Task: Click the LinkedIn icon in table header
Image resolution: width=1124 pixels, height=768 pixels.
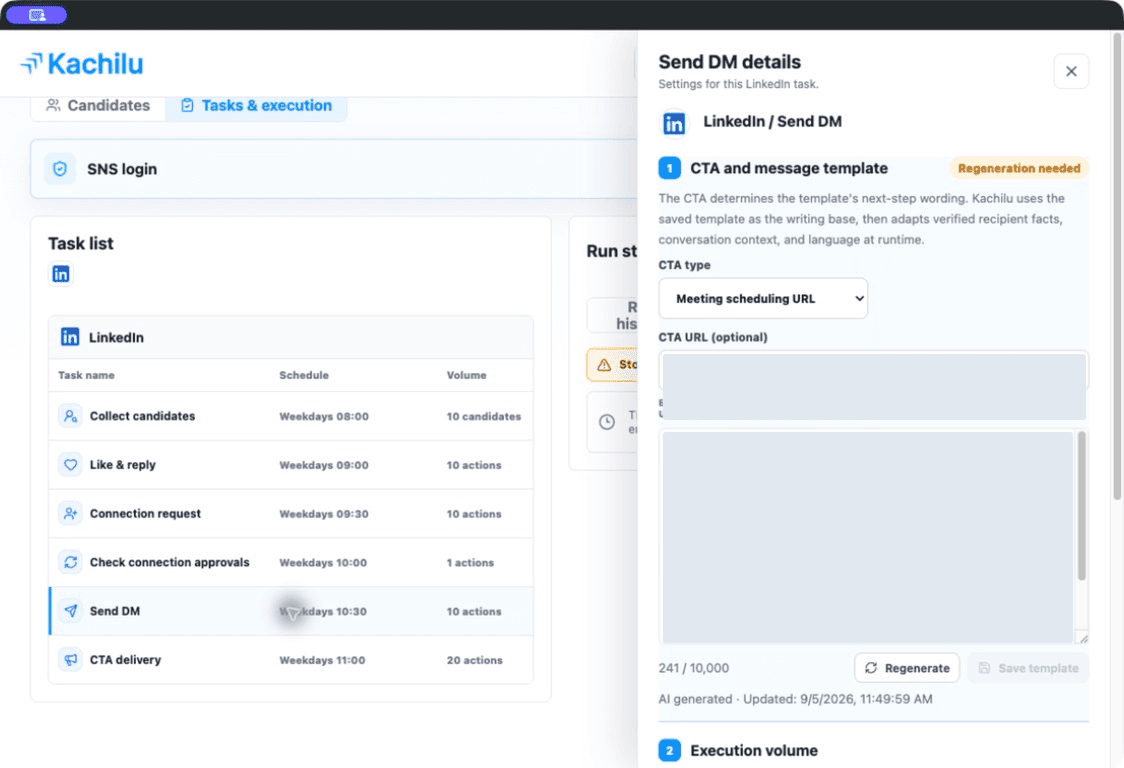Action: coord(70,337)
